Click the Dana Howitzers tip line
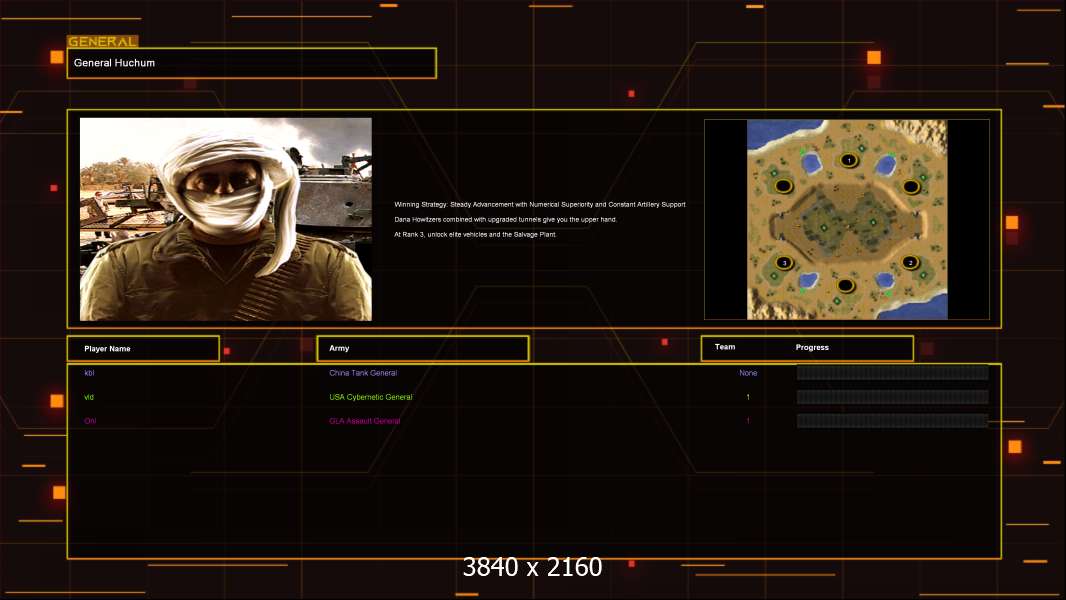This screenshot has width=1066, height=600. [505, 219]
